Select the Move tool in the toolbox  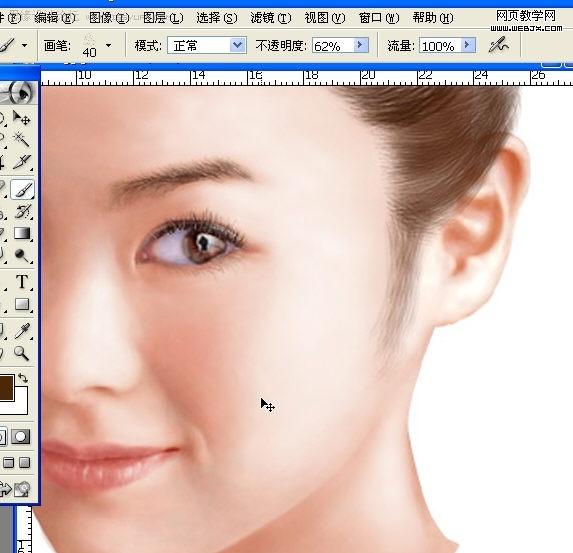click(21, 118)
